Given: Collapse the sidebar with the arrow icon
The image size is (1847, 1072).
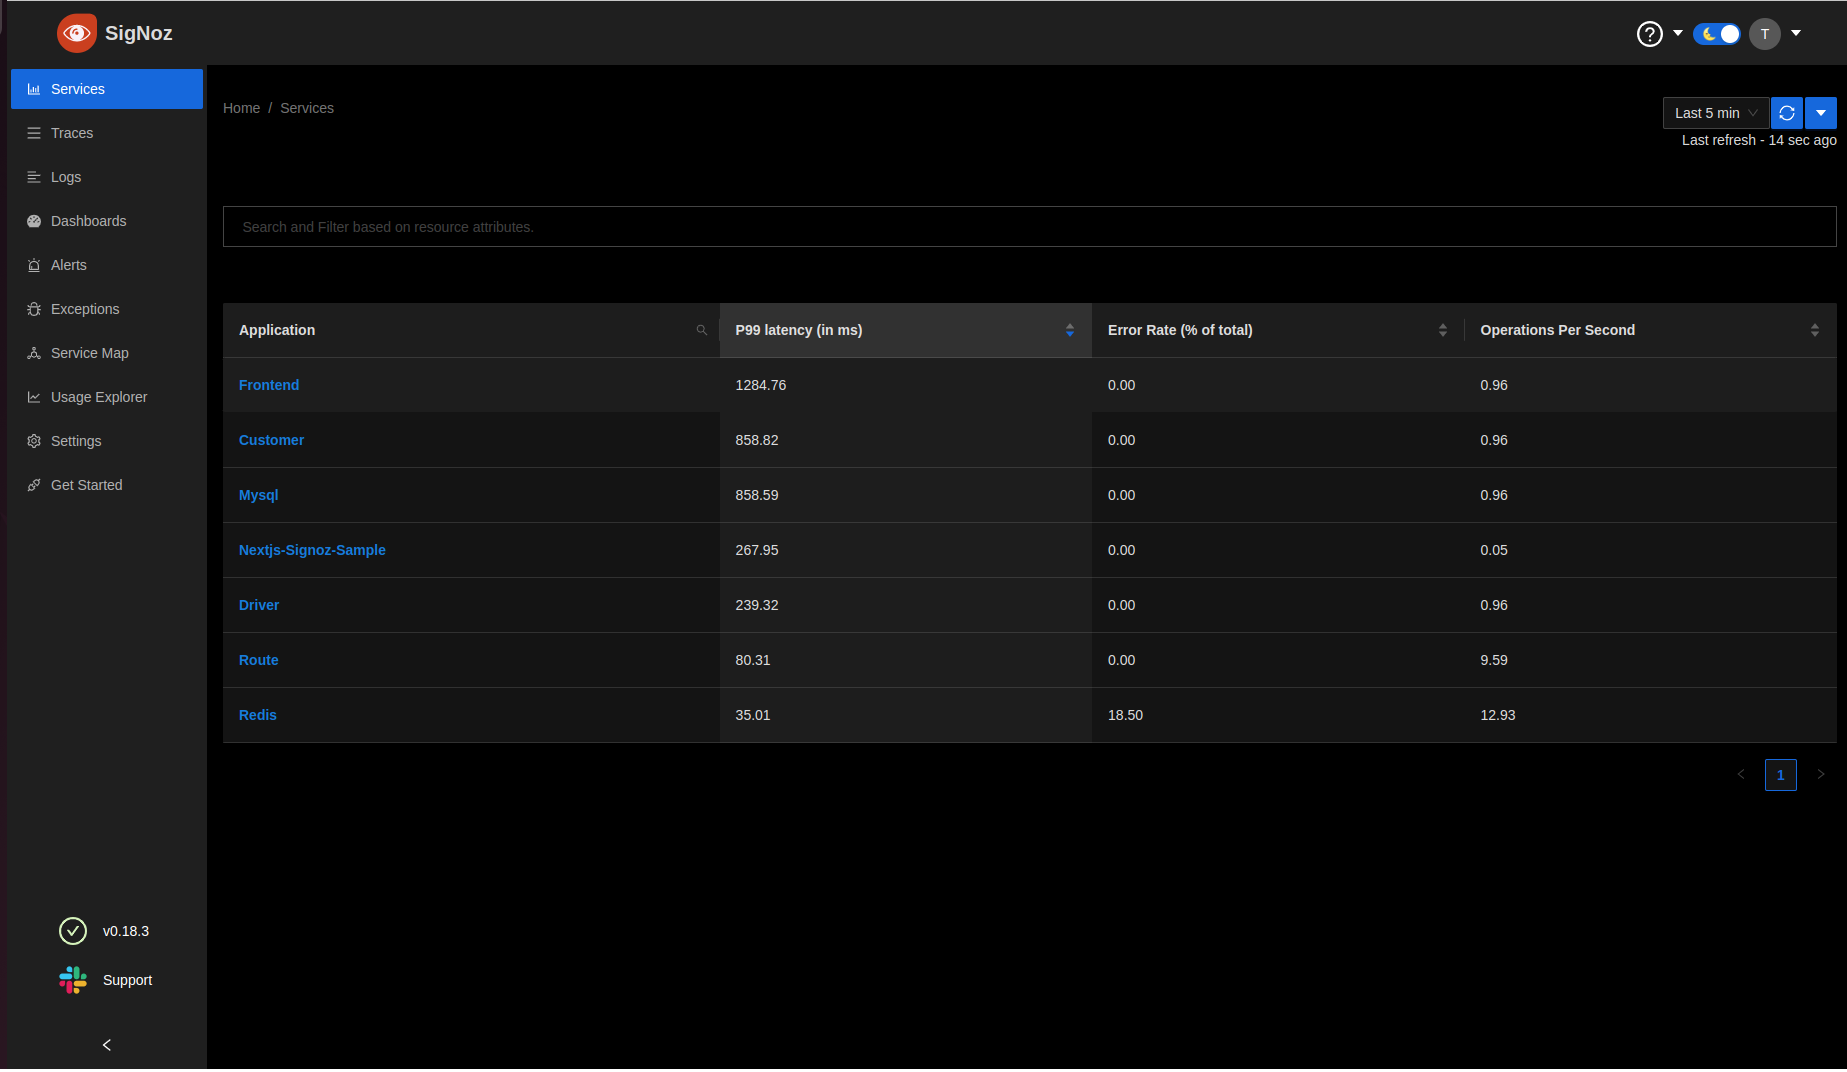Looking at the screenshot, I should coord(106,1045).
